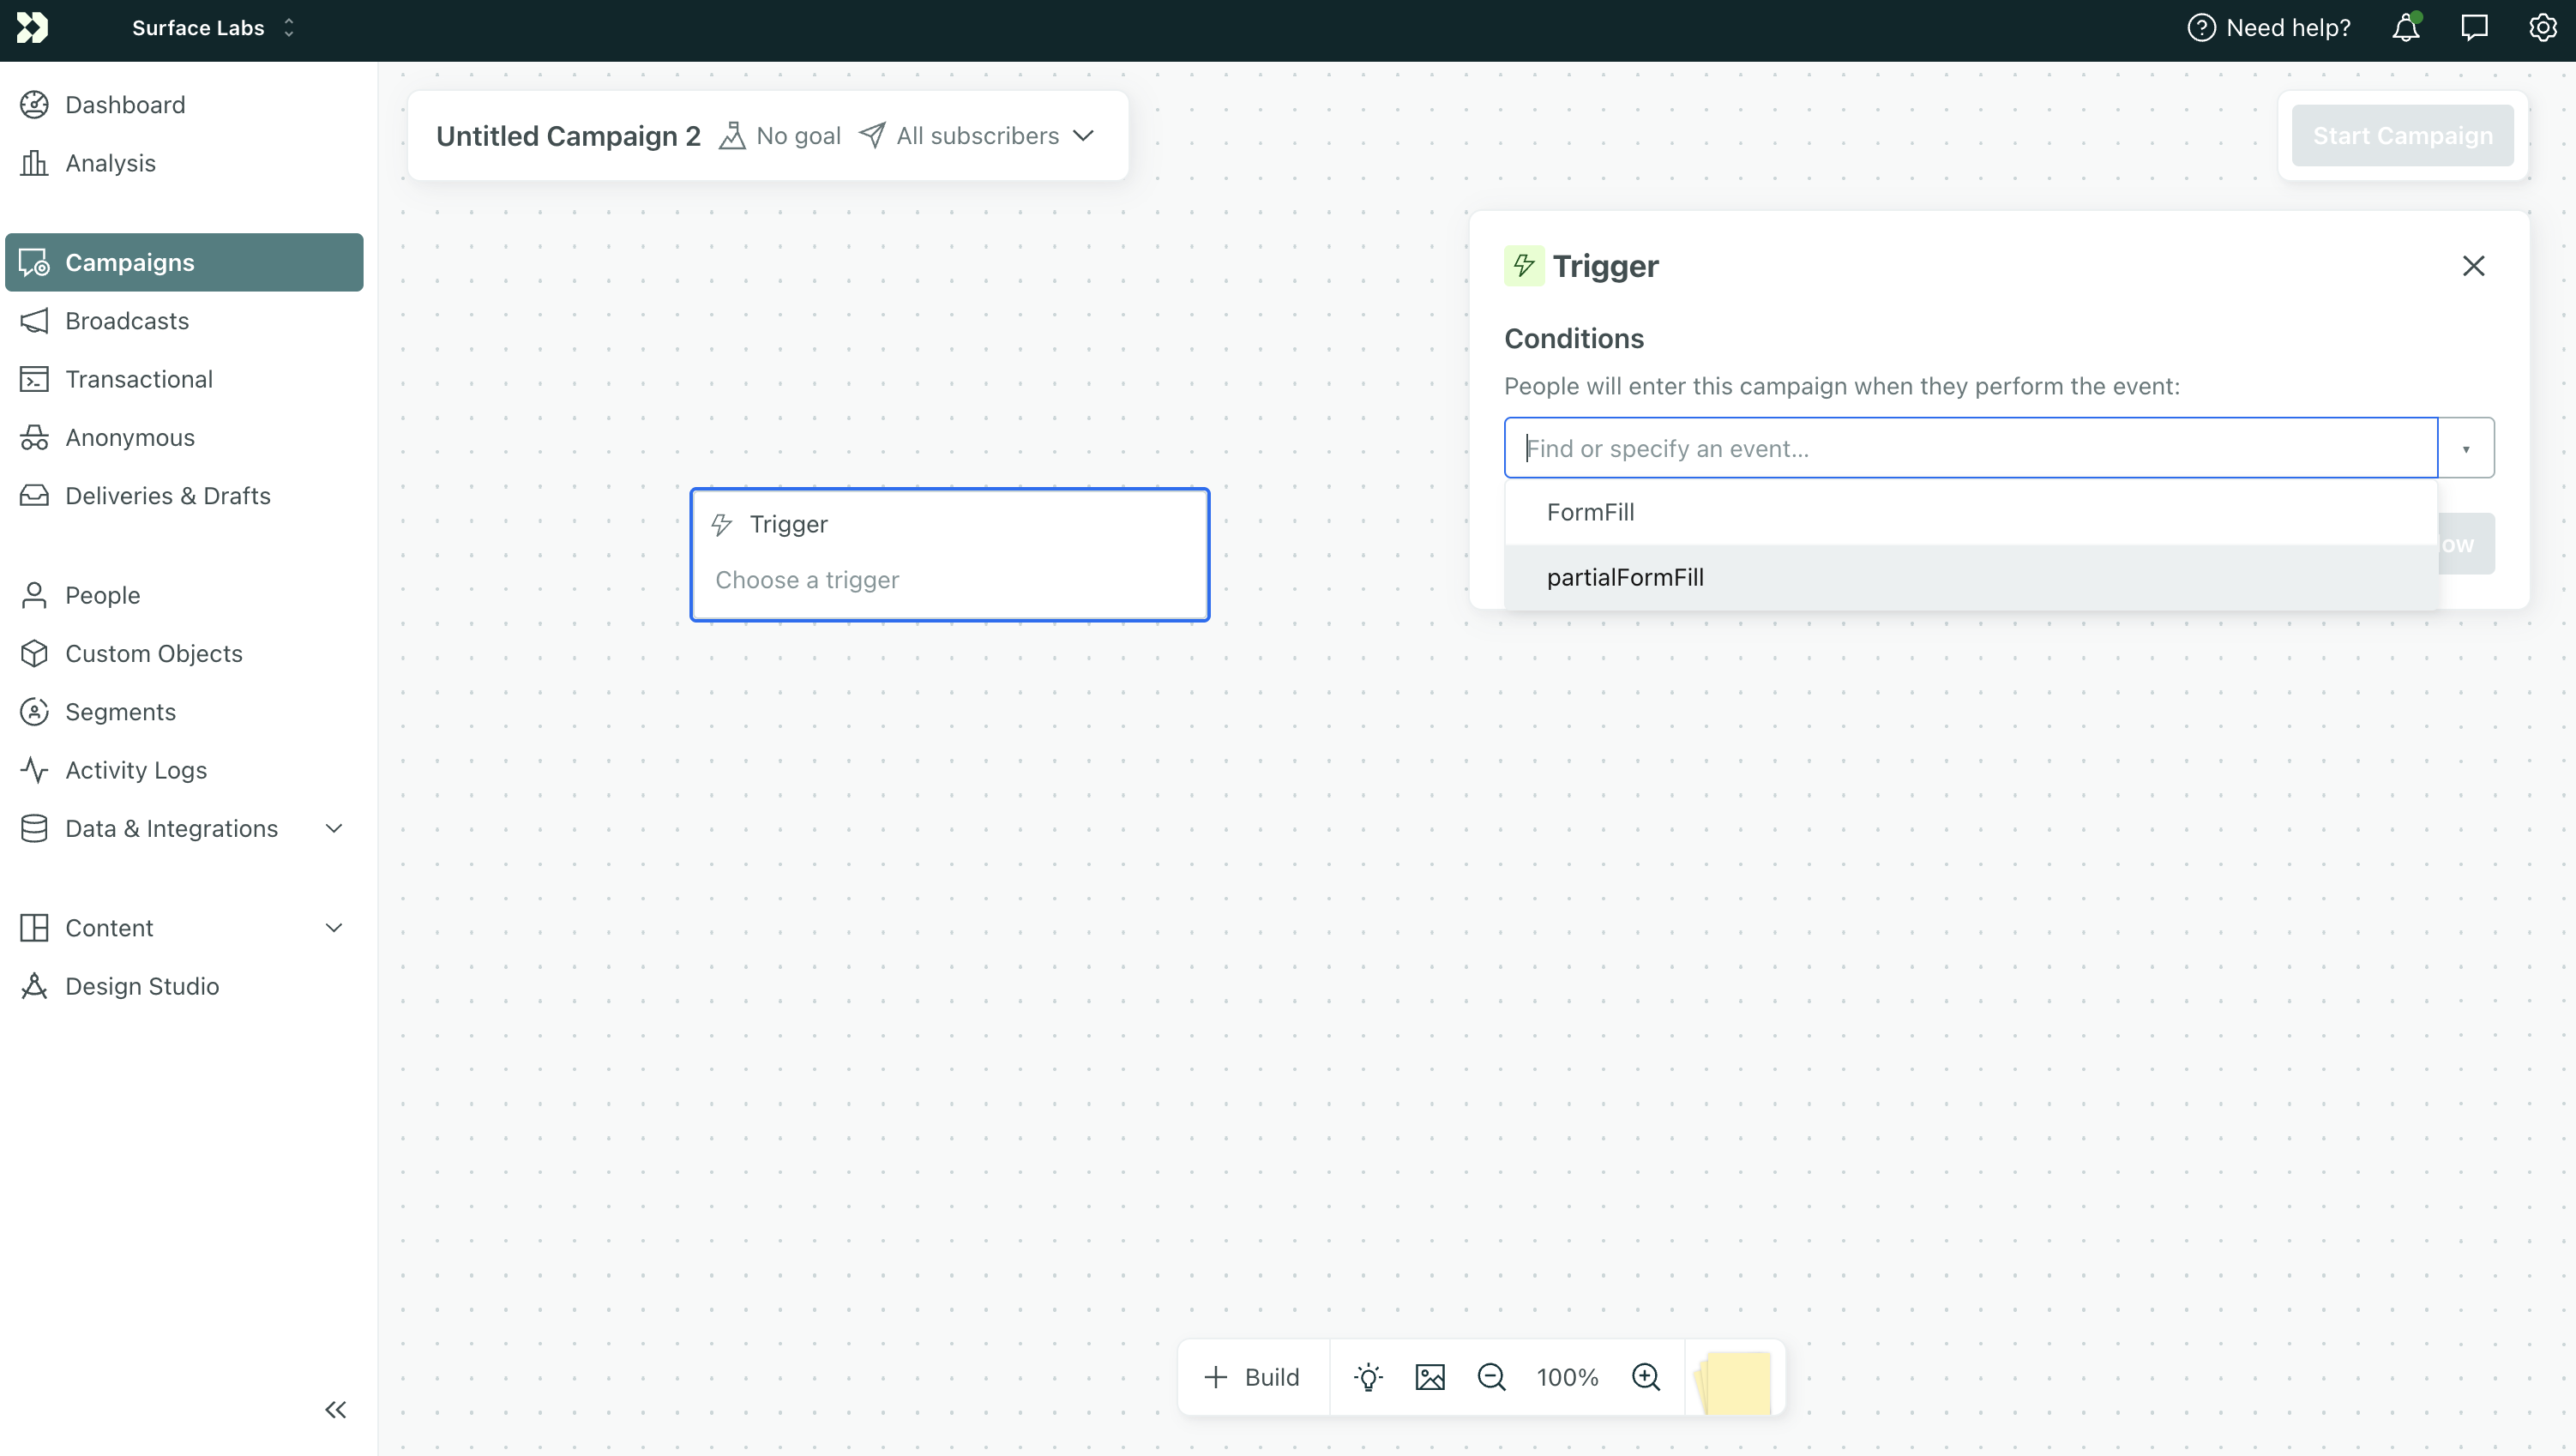This screenshot has width=2576, height=1456.
Task: Click the No goal flag icon
Action: pos(732,136)
